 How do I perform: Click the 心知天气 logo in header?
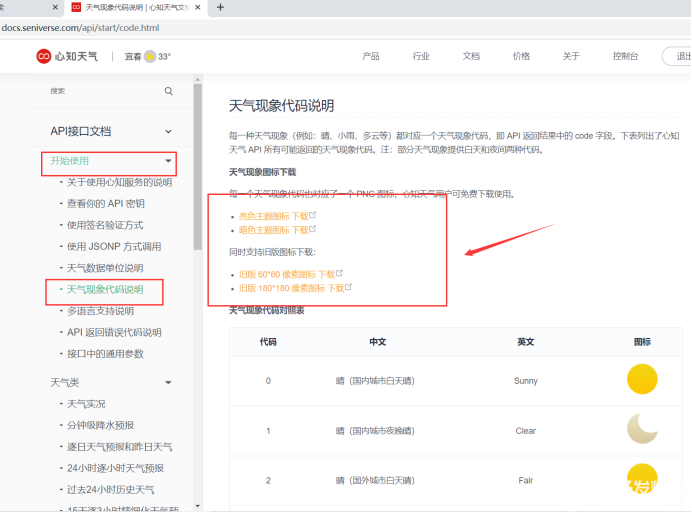(x=67, y=56)
